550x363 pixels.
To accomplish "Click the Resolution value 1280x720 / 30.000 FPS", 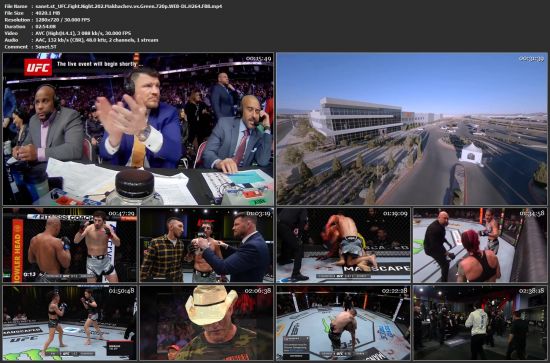I will 62,20.
